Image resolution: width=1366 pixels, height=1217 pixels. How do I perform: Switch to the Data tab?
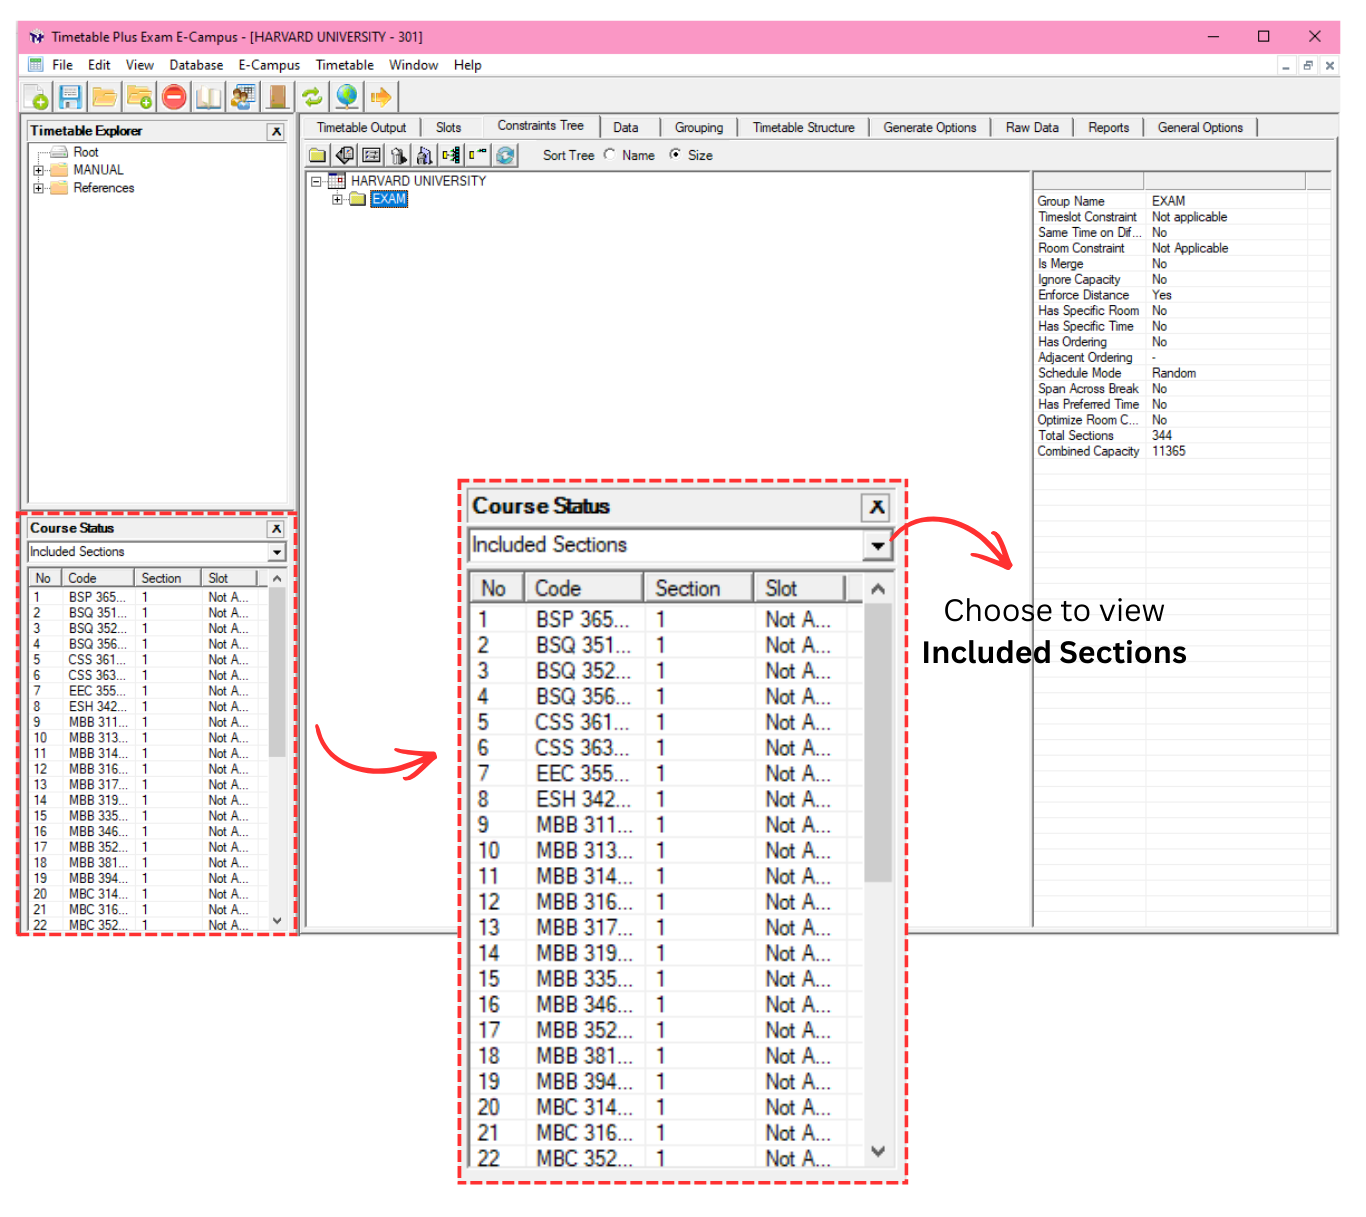coord(626,128)
